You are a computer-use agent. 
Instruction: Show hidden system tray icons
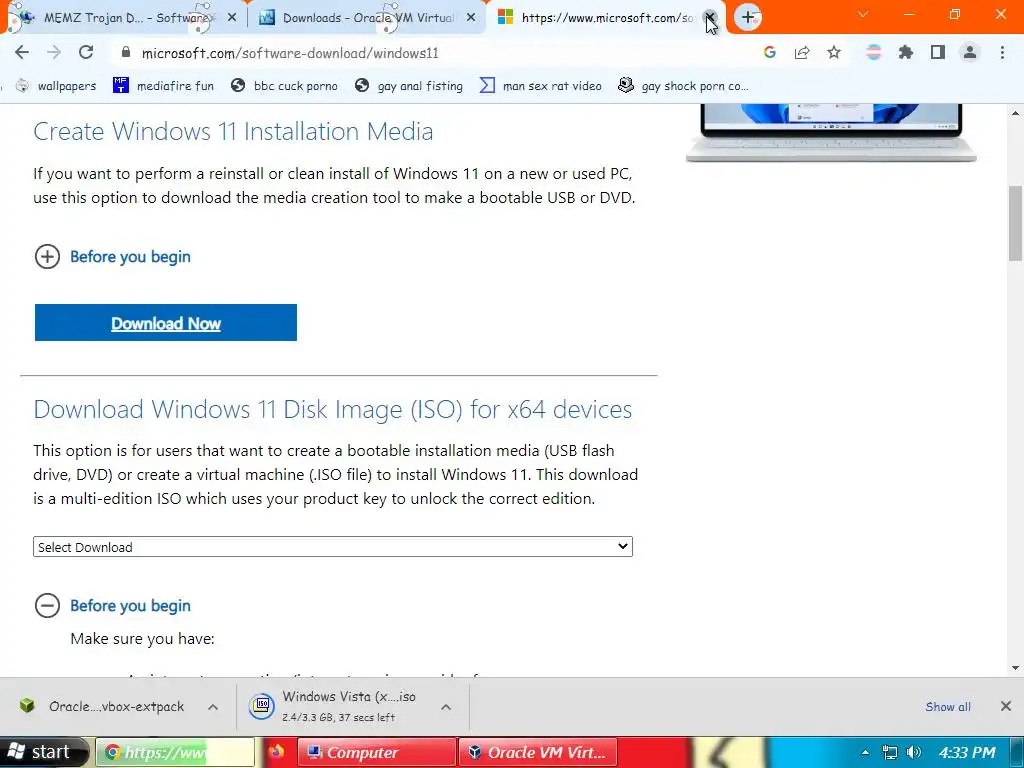865,752
